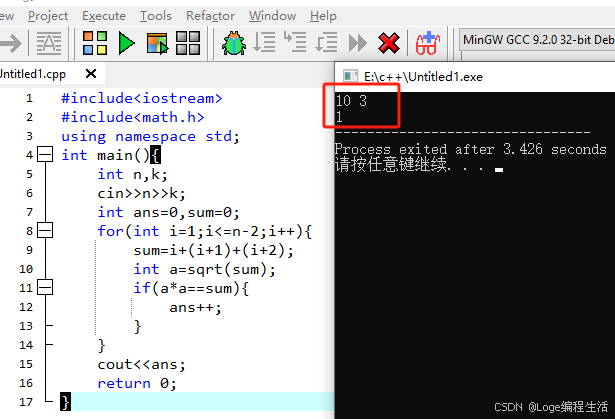Open the Refactor menu
Screen dimensions: 615x419
tap(210, 16)
